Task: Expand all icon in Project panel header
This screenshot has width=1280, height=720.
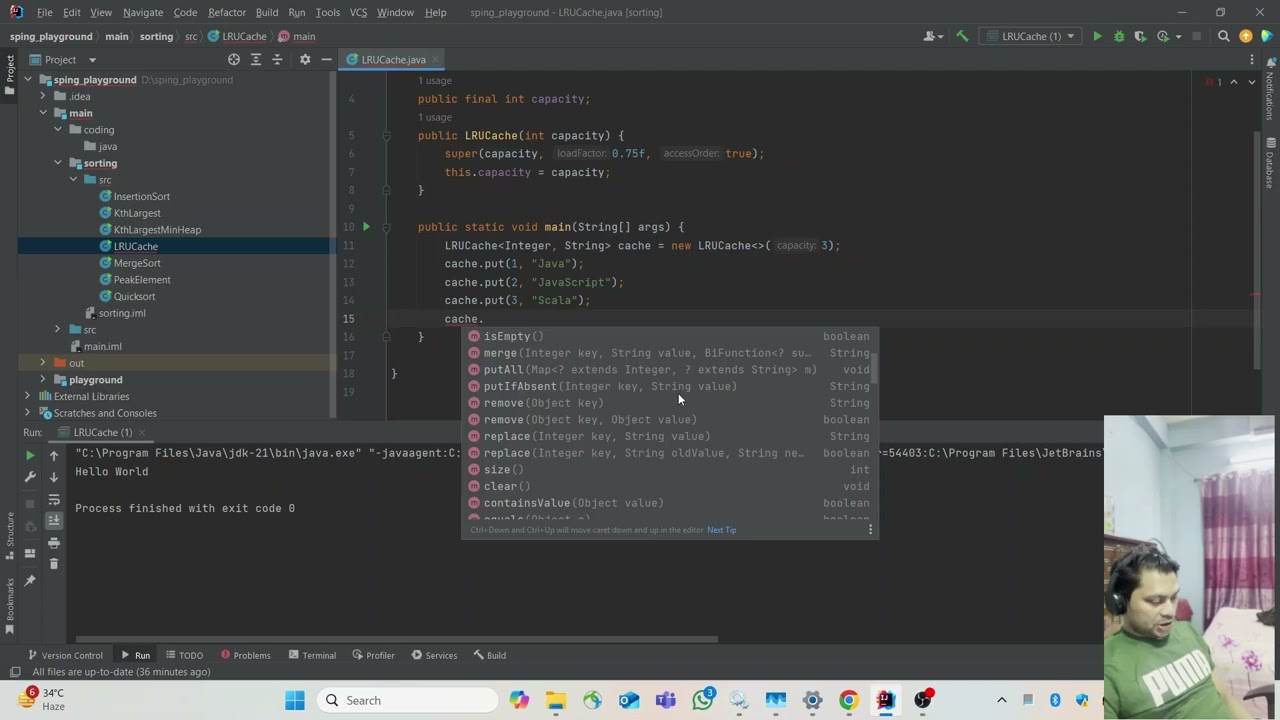Action: point(256,60)
